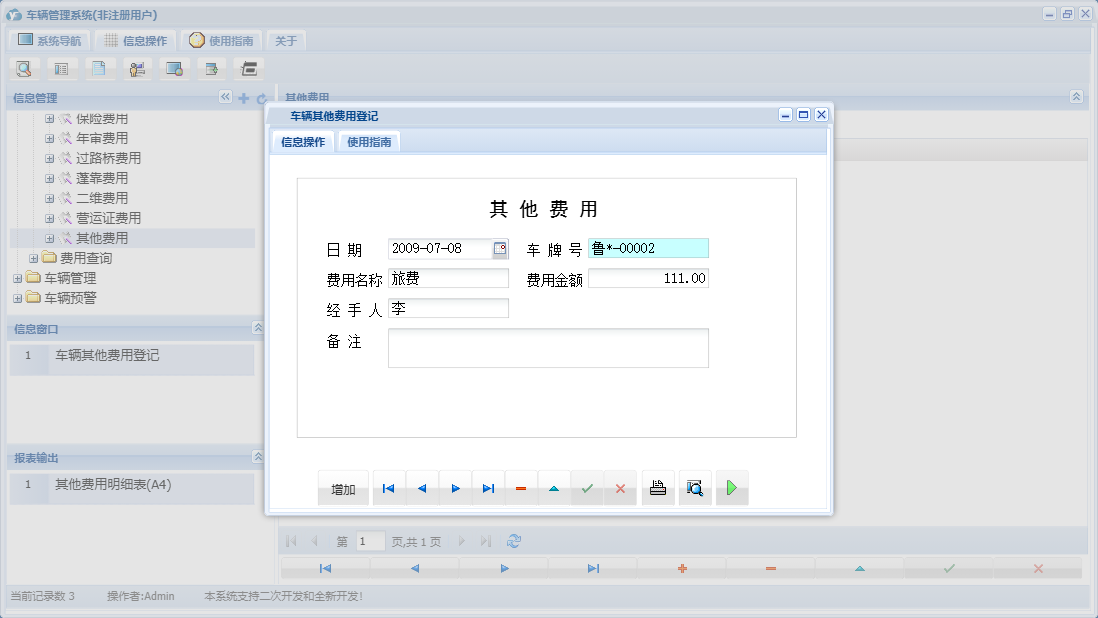Expand the 费用查询 folder

(x=33, y=259)
